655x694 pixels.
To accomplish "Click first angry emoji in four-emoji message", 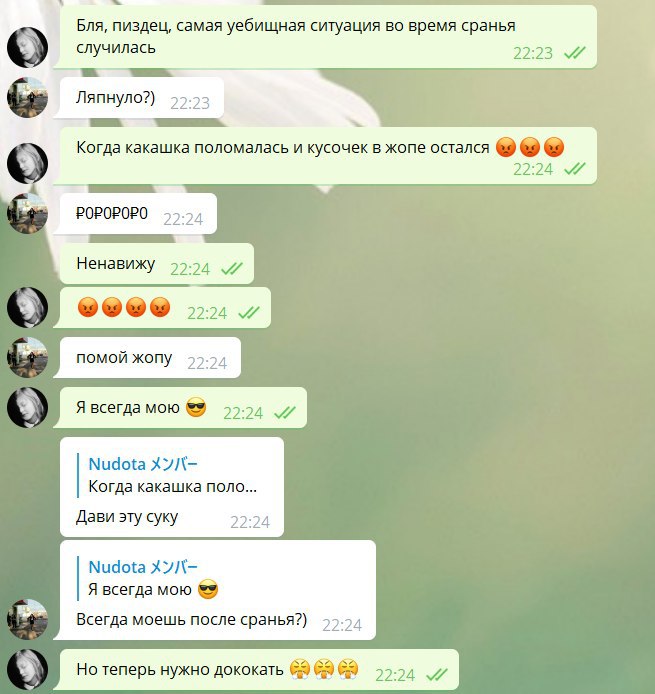I will (88, 307).
